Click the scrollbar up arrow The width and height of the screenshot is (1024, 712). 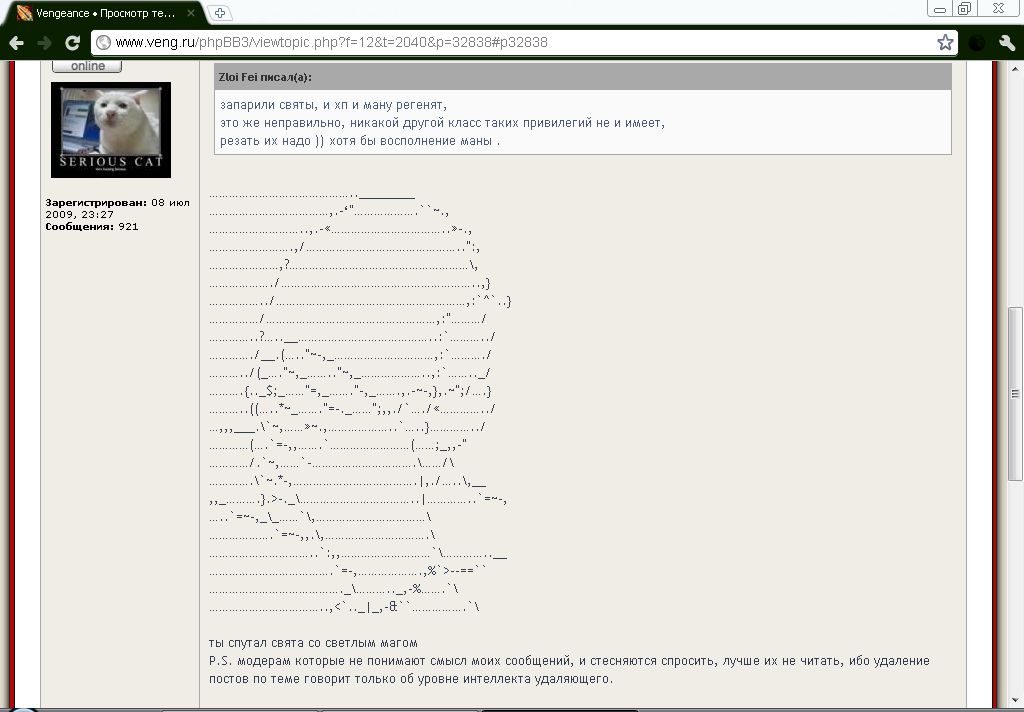click(1016, 69)
